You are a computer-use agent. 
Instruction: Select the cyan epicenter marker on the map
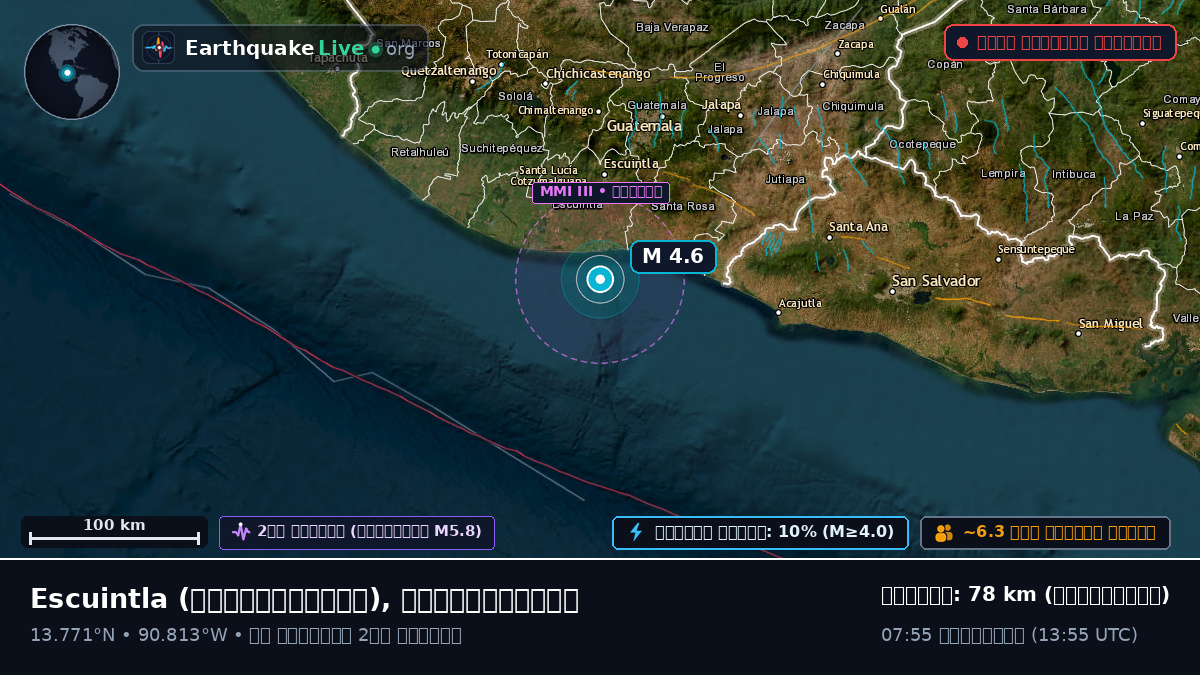(600, 280)
